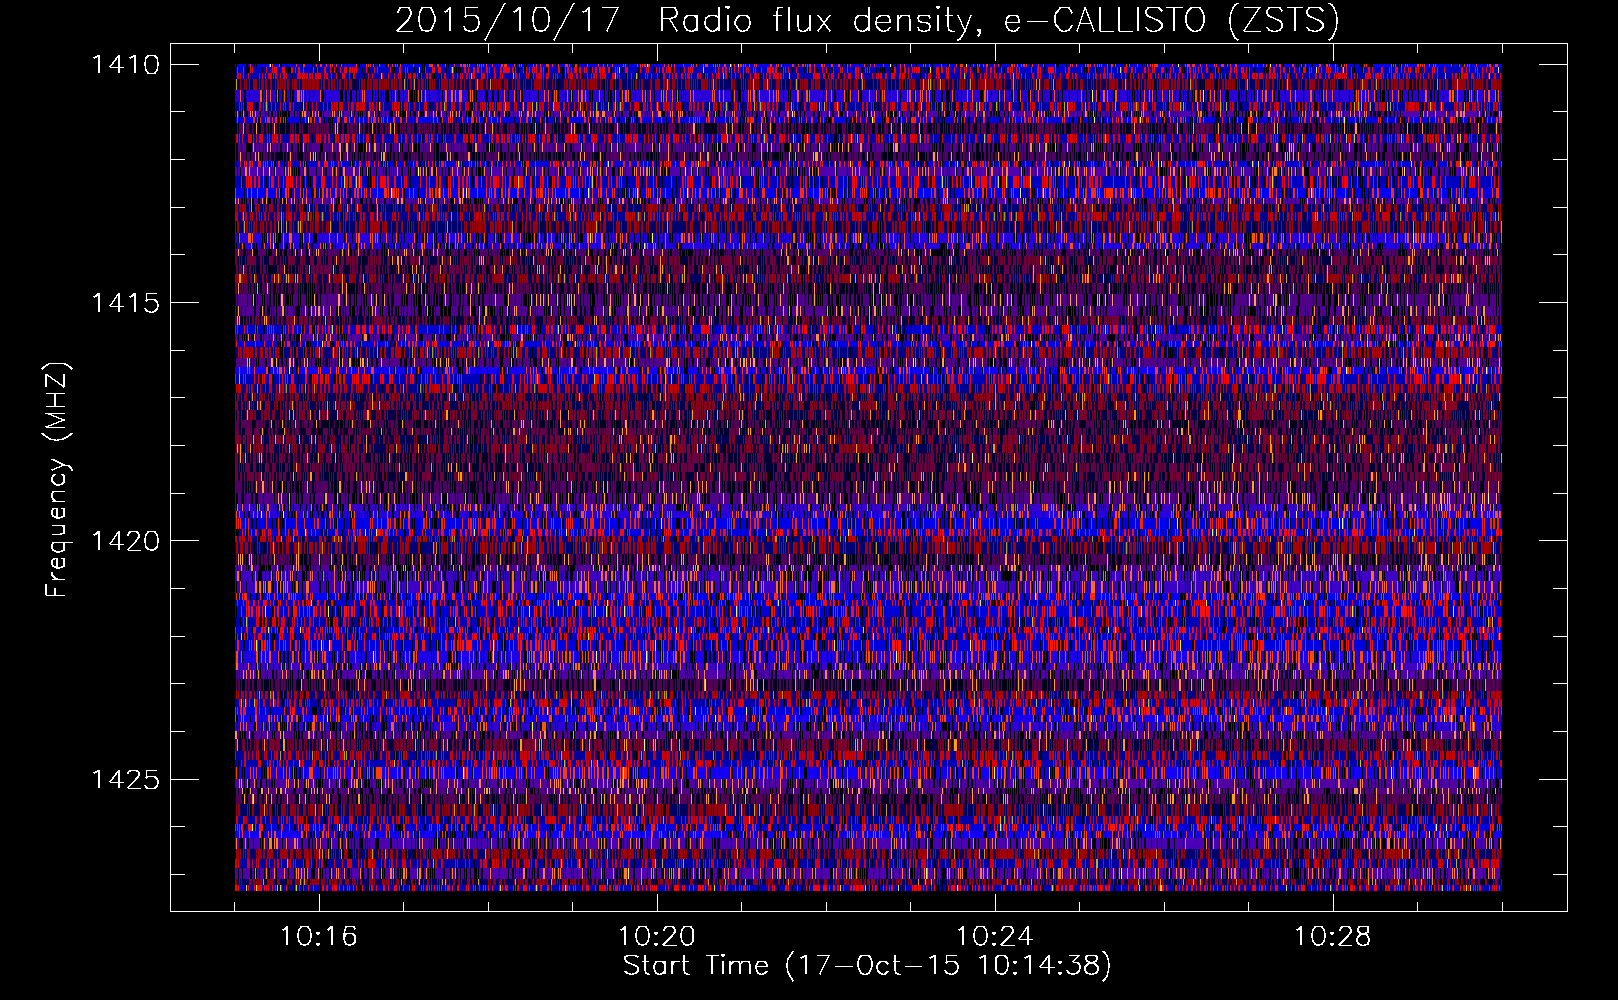Click the '1415' frequency tick label
This screenshot has width=1618, height=1000.
125,303
